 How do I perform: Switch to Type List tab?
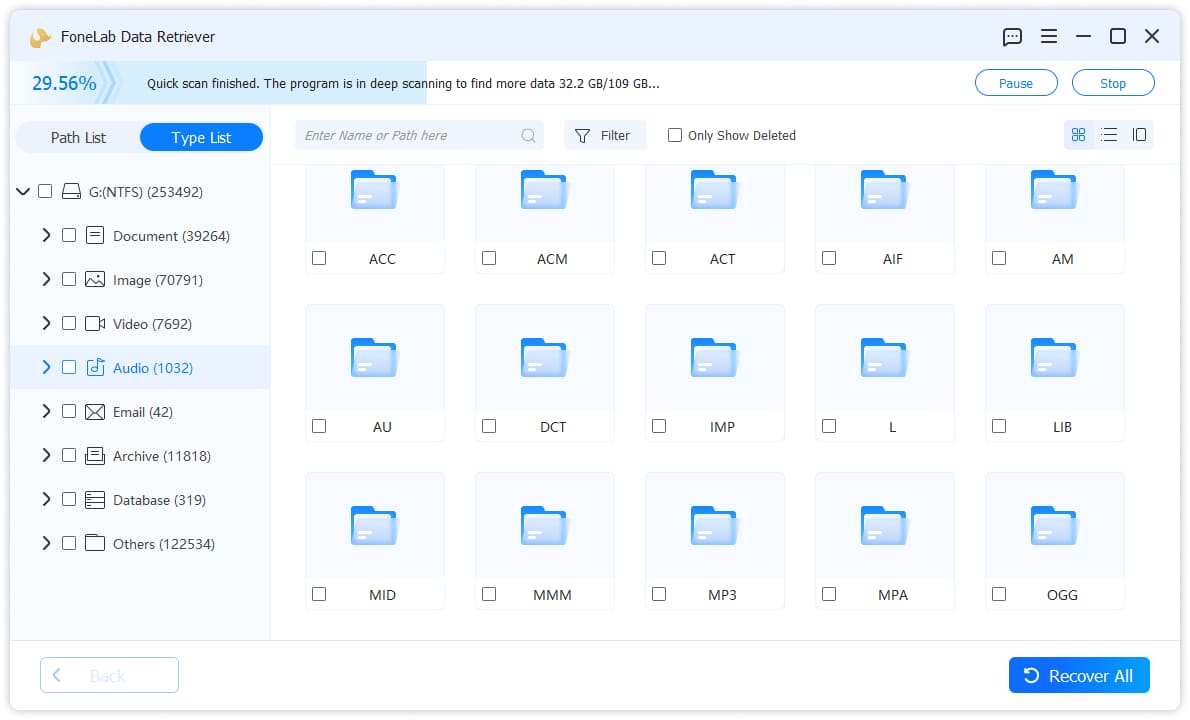(x=201, y=137)
